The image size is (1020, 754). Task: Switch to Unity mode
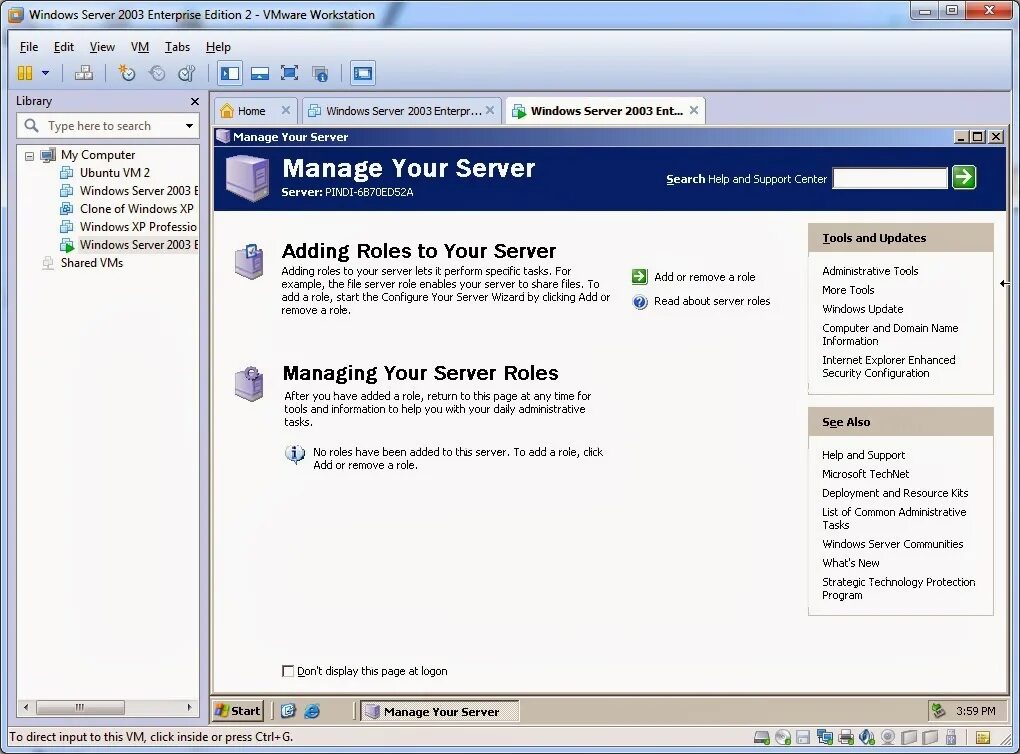click(x=319, y=74)
